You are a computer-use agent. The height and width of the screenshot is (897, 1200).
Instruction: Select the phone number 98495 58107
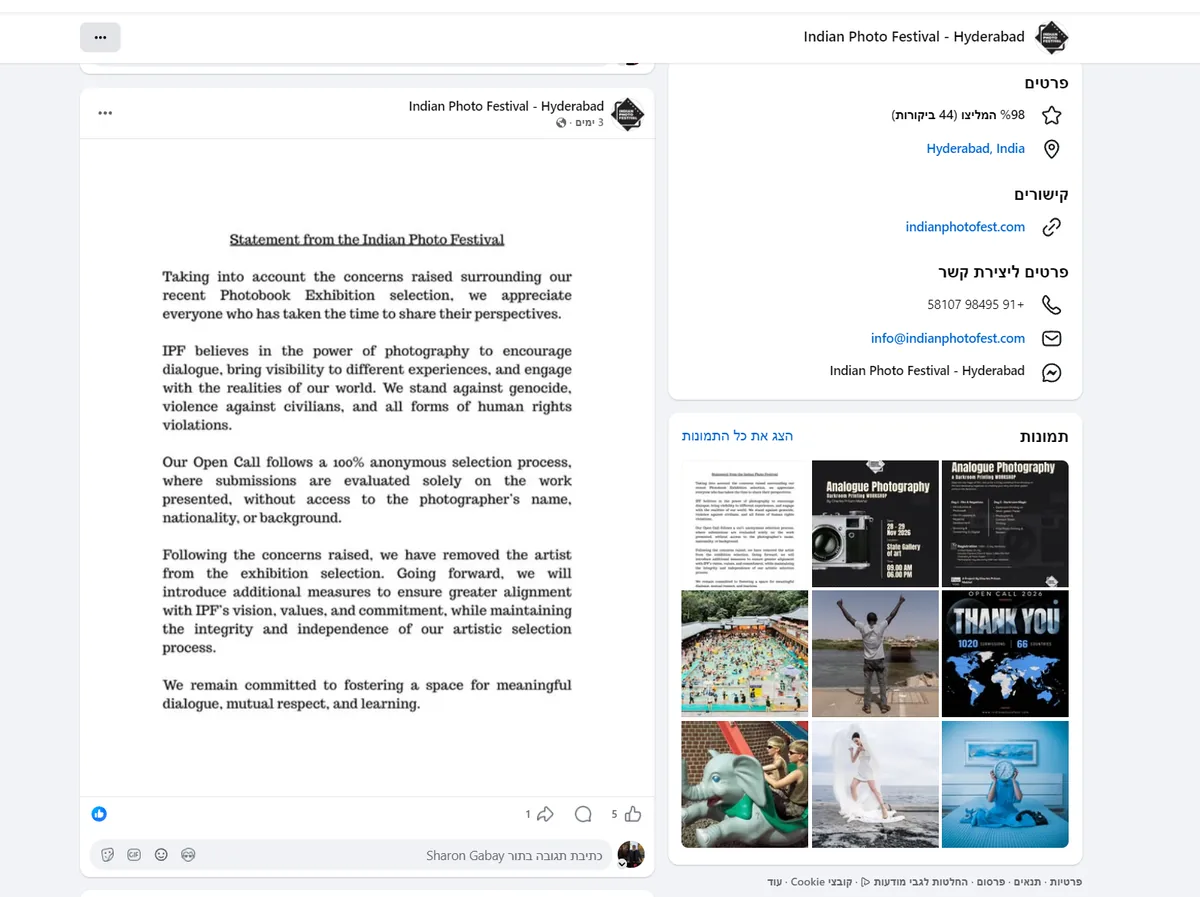(x=976, y=304)
